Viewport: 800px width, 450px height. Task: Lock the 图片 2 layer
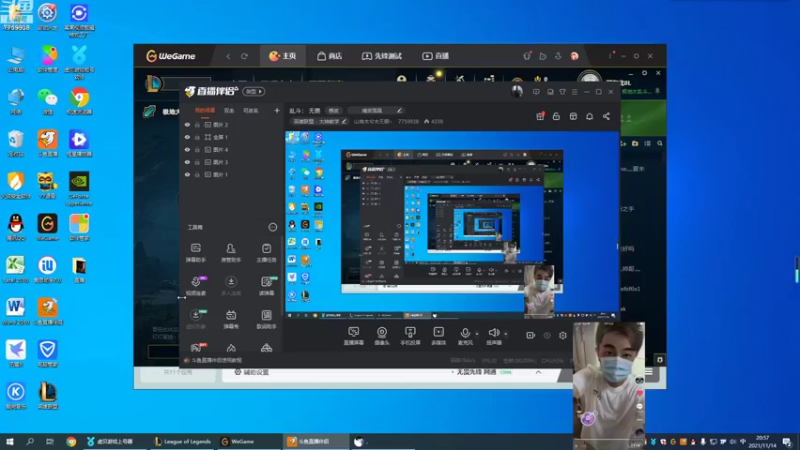point(197,124)
